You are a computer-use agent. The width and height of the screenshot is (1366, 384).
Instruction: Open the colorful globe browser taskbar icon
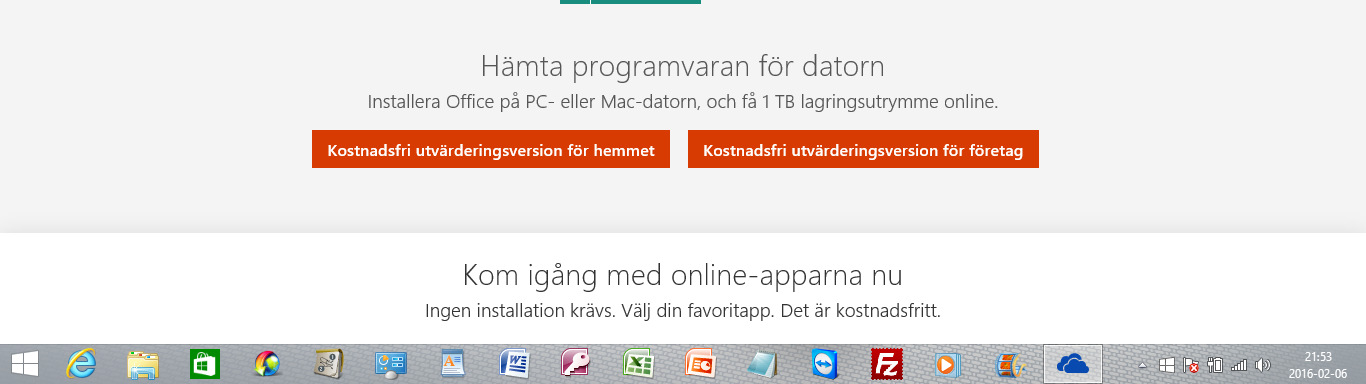(x=267, y=364)
